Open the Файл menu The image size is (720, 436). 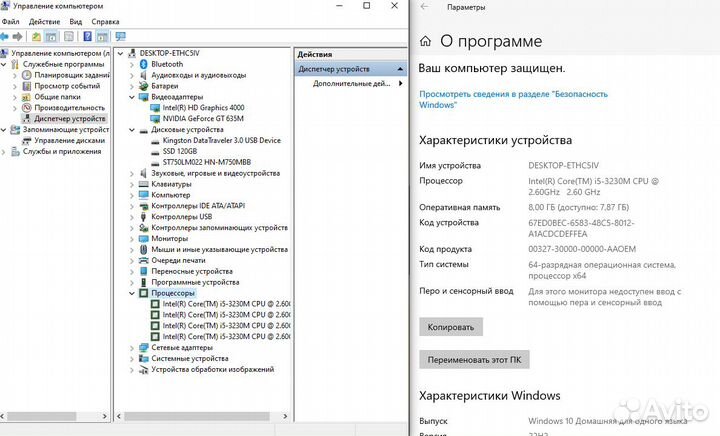(x=10, y=22)
